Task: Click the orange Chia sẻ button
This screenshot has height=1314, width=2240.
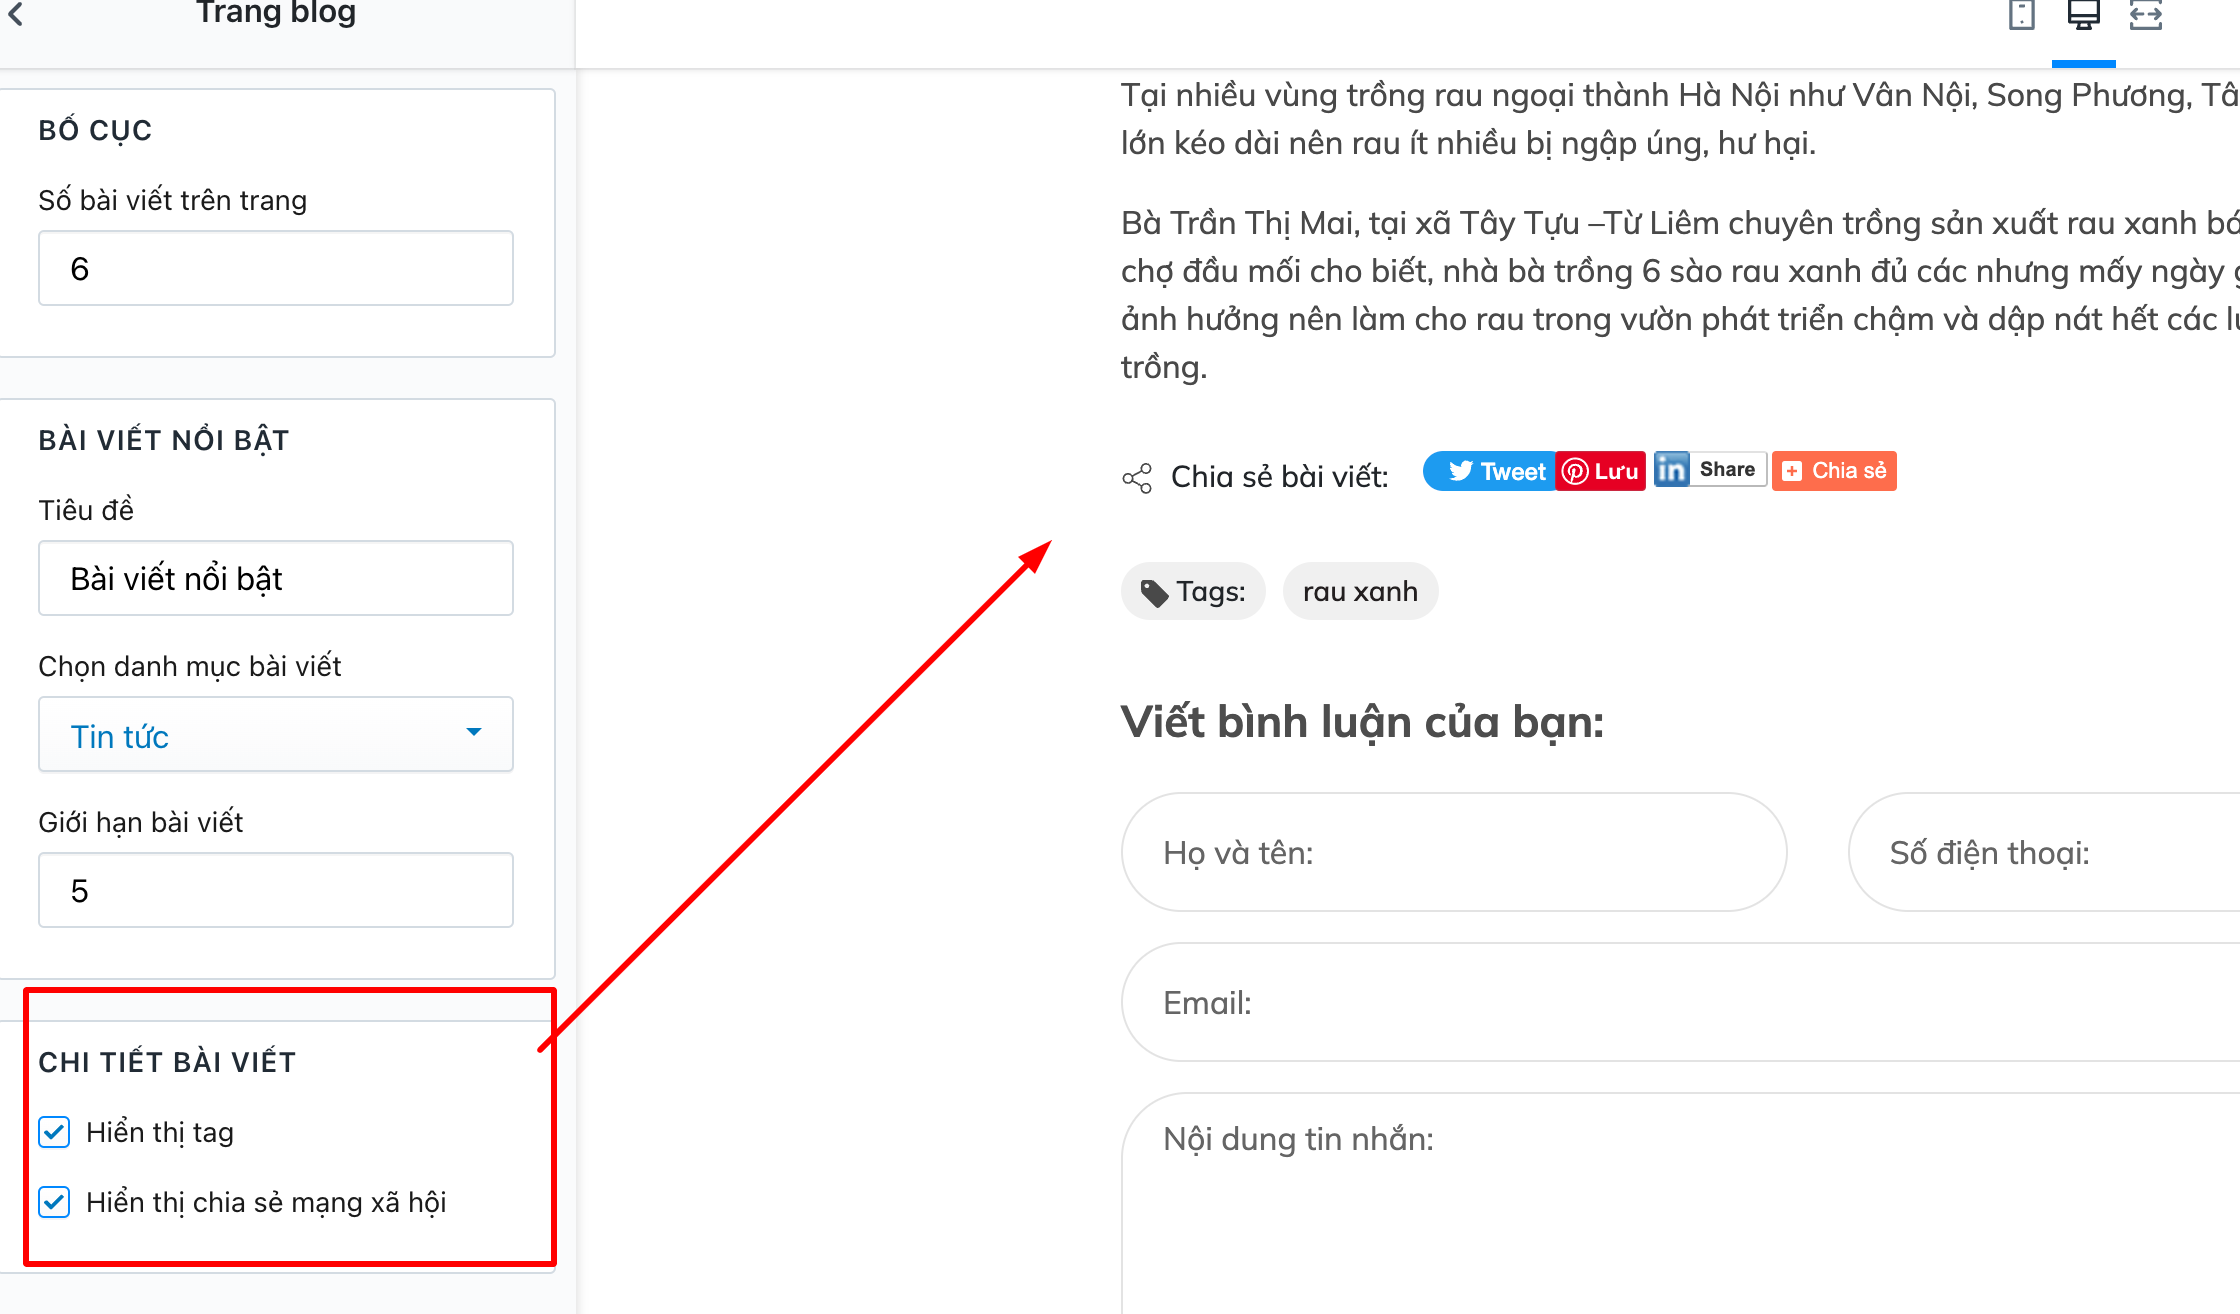Action: pyautogui.click(x=1834, y=471)
